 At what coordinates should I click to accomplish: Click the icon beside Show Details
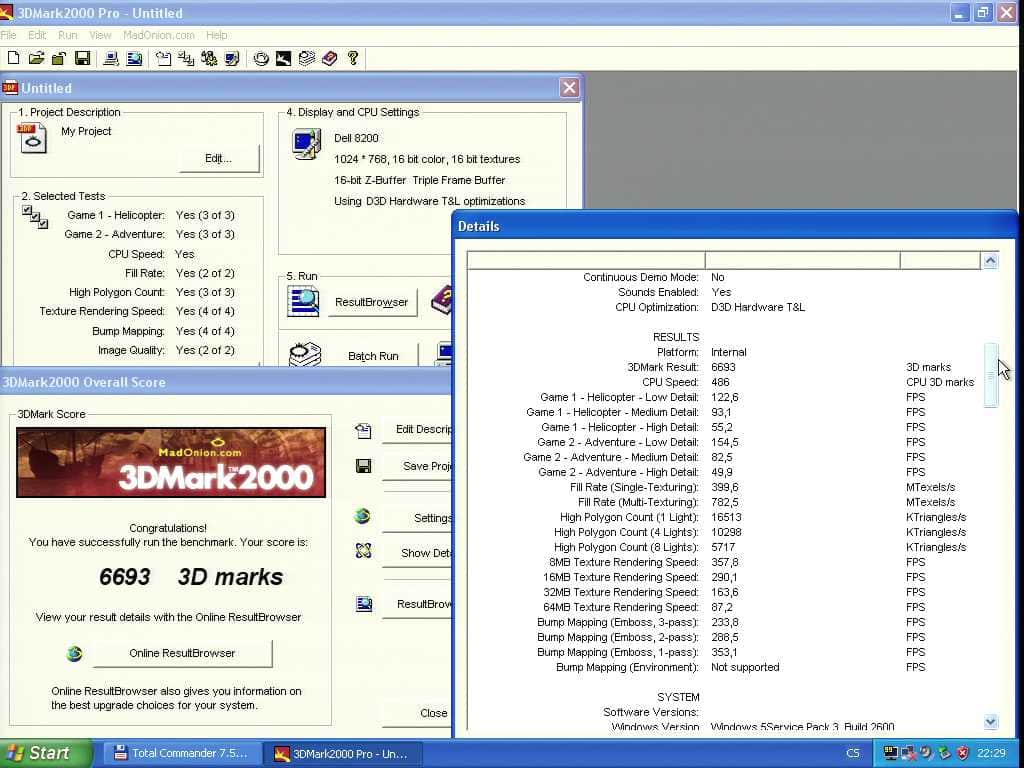[363, 551]
